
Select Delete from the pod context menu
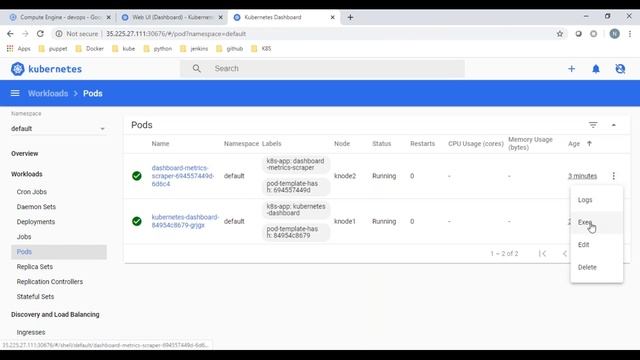[x=597, y=267]
